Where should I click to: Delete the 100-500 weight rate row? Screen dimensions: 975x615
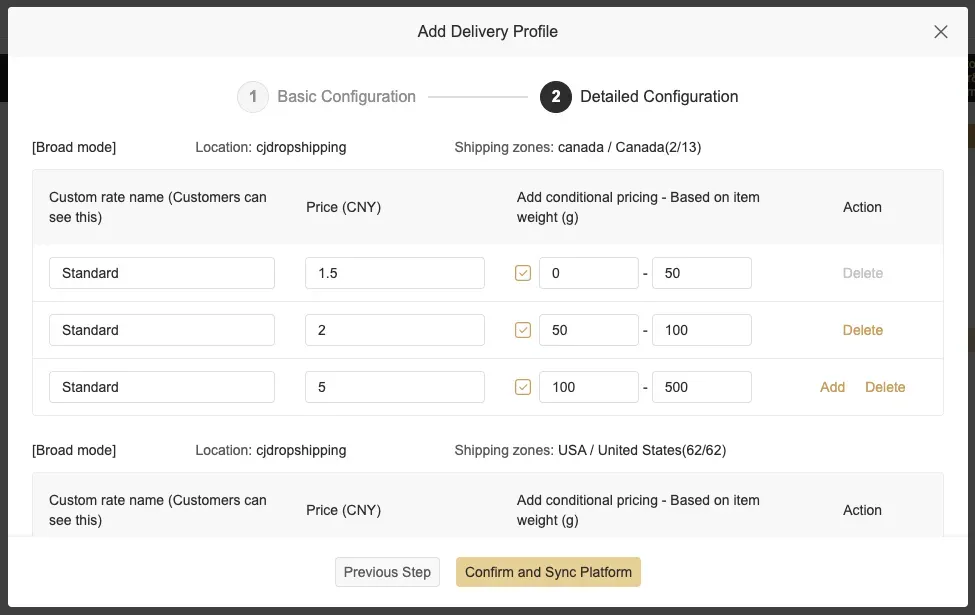point(884,387)
